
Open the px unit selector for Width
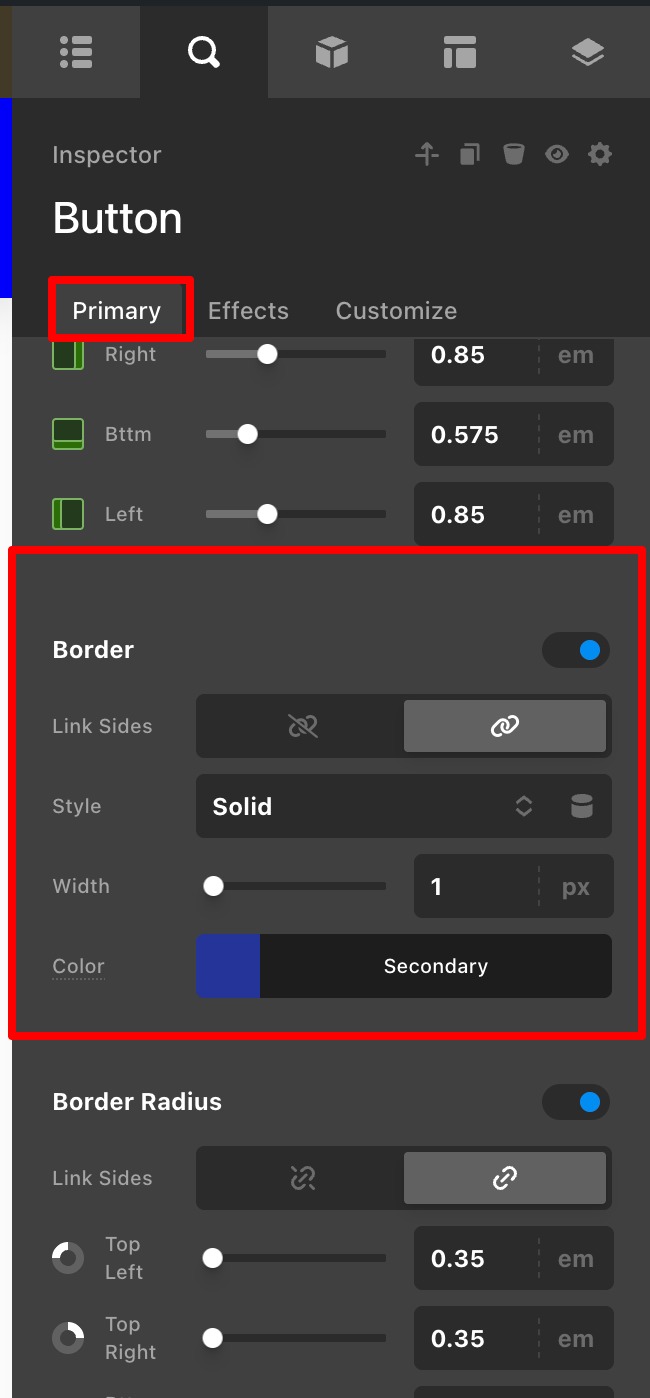point(576,886)
